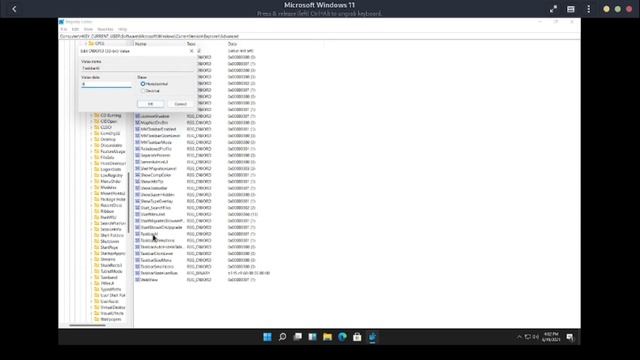Open the three-dot viewer menu
Viewport: 640px width, 360px height.
pyautogui.click(x=588, y=9)
